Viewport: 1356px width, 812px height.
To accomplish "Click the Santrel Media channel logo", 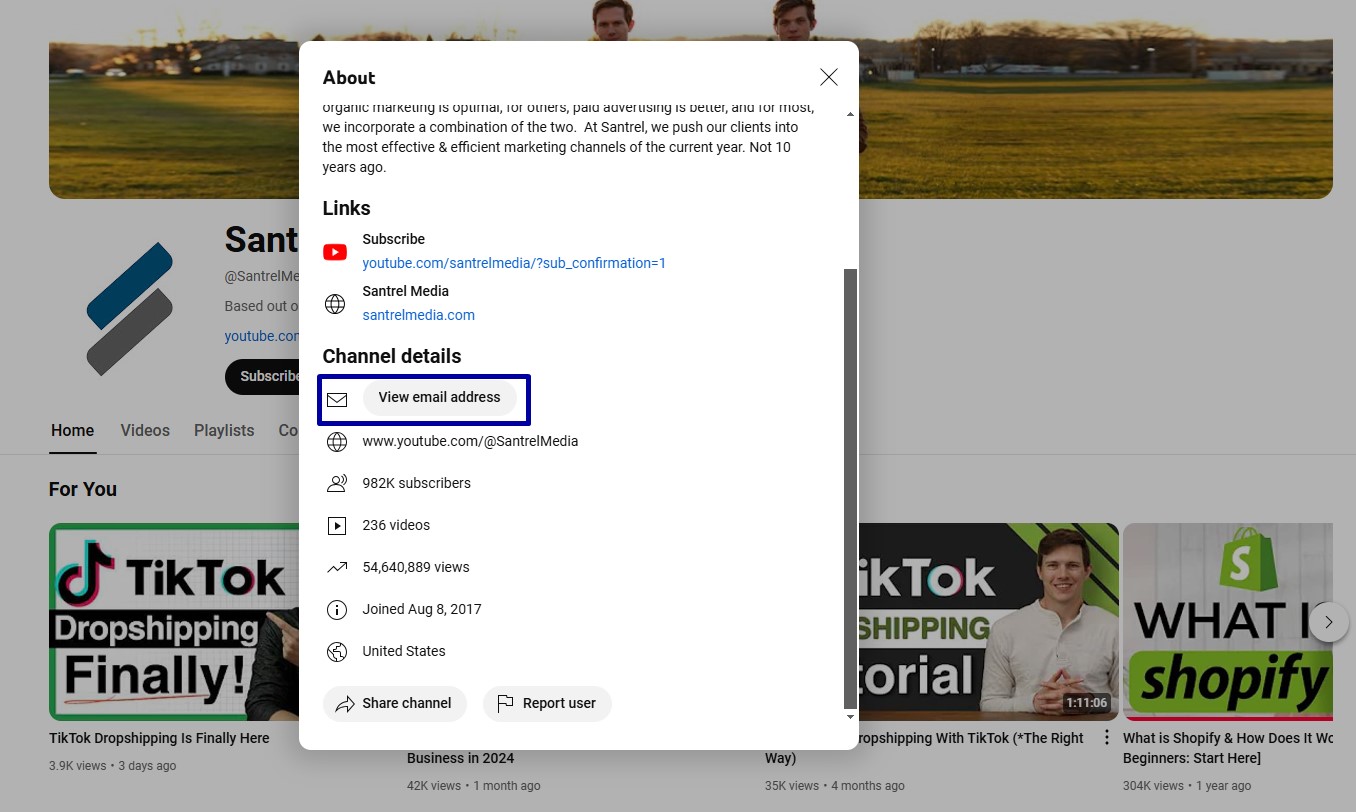I will point(130,309).
